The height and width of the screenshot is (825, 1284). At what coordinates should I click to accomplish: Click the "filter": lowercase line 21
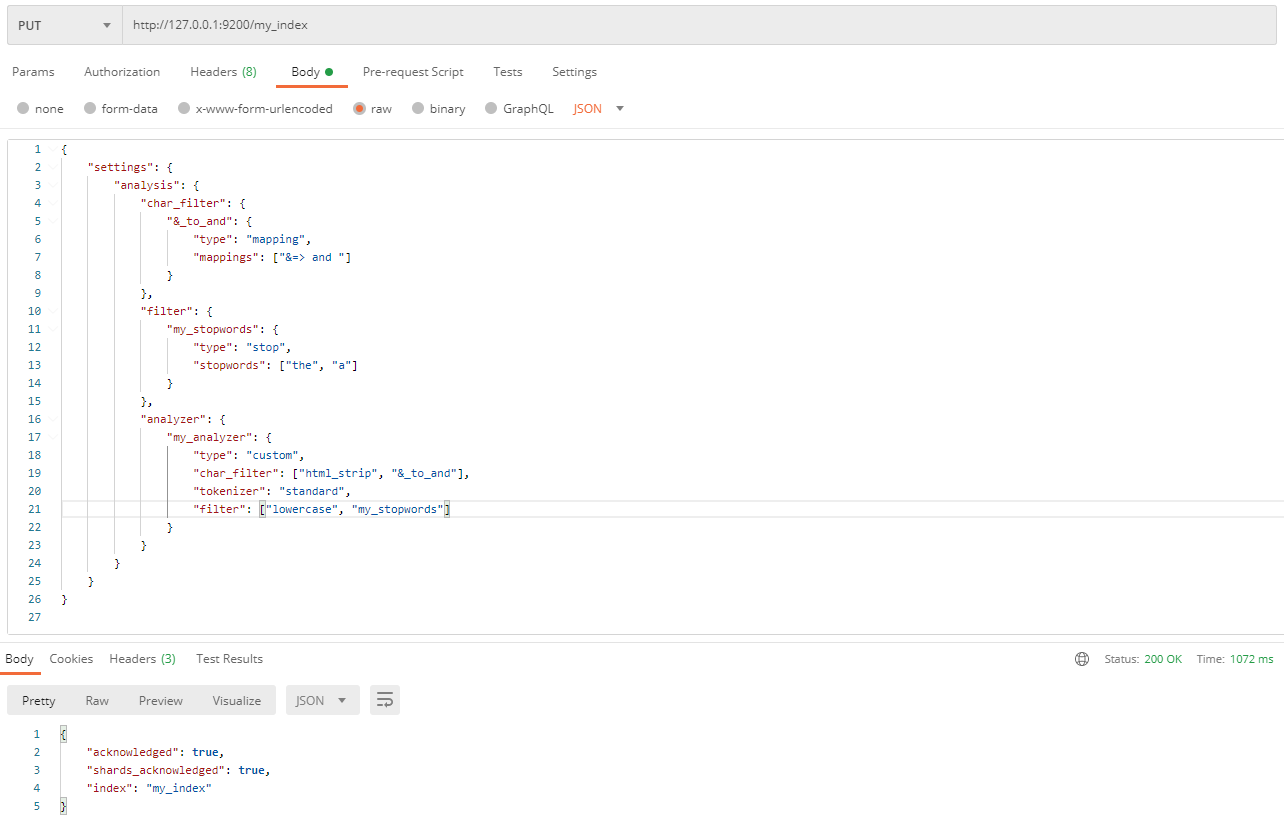[322, 509]
